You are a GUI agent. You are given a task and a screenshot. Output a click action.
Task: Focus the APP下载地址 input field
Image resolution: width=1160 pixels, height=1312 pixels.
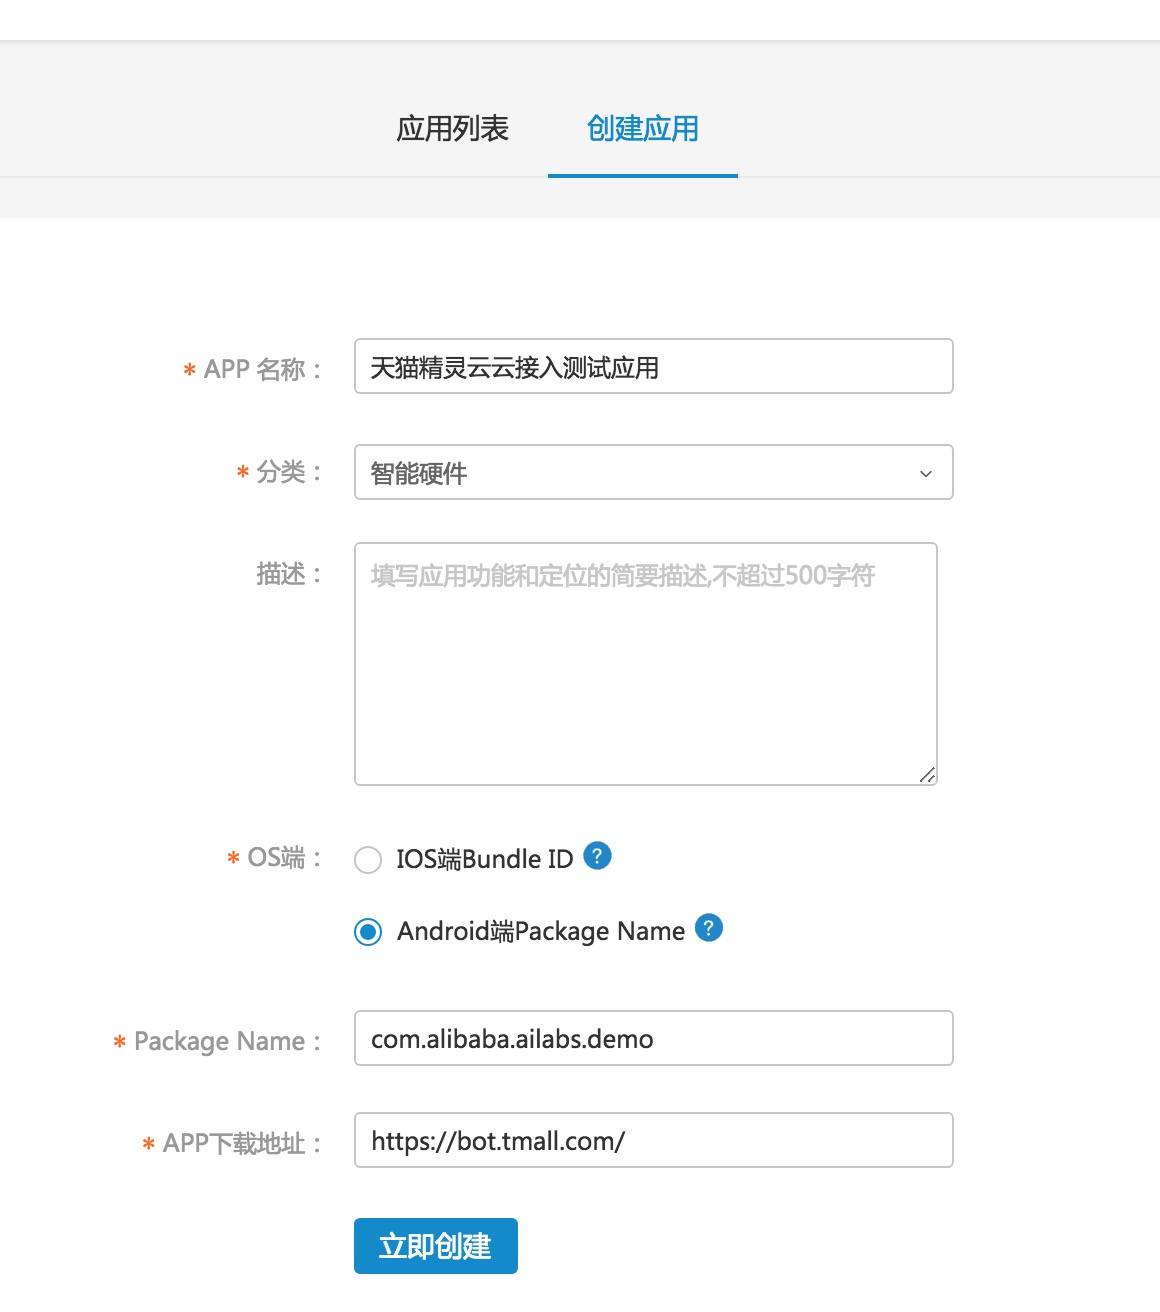[654, 1140]
